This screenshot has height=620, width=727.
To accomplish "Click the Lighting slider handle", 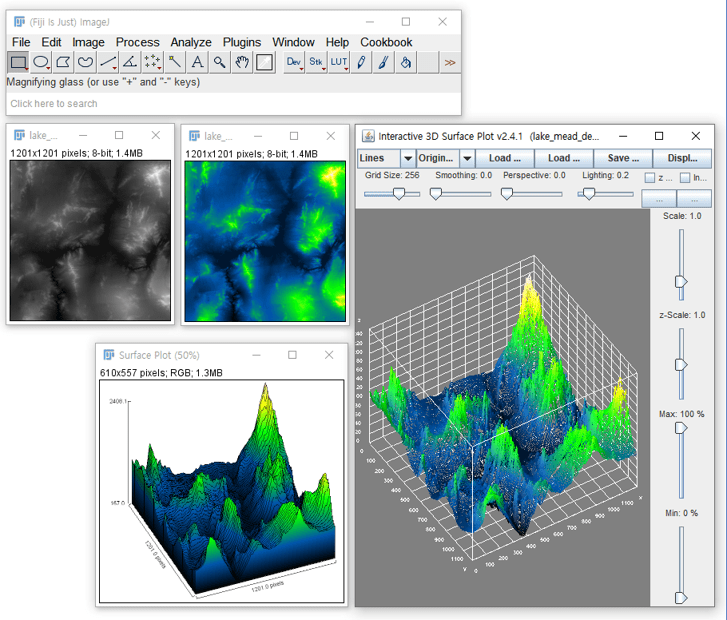I will 588,194.
